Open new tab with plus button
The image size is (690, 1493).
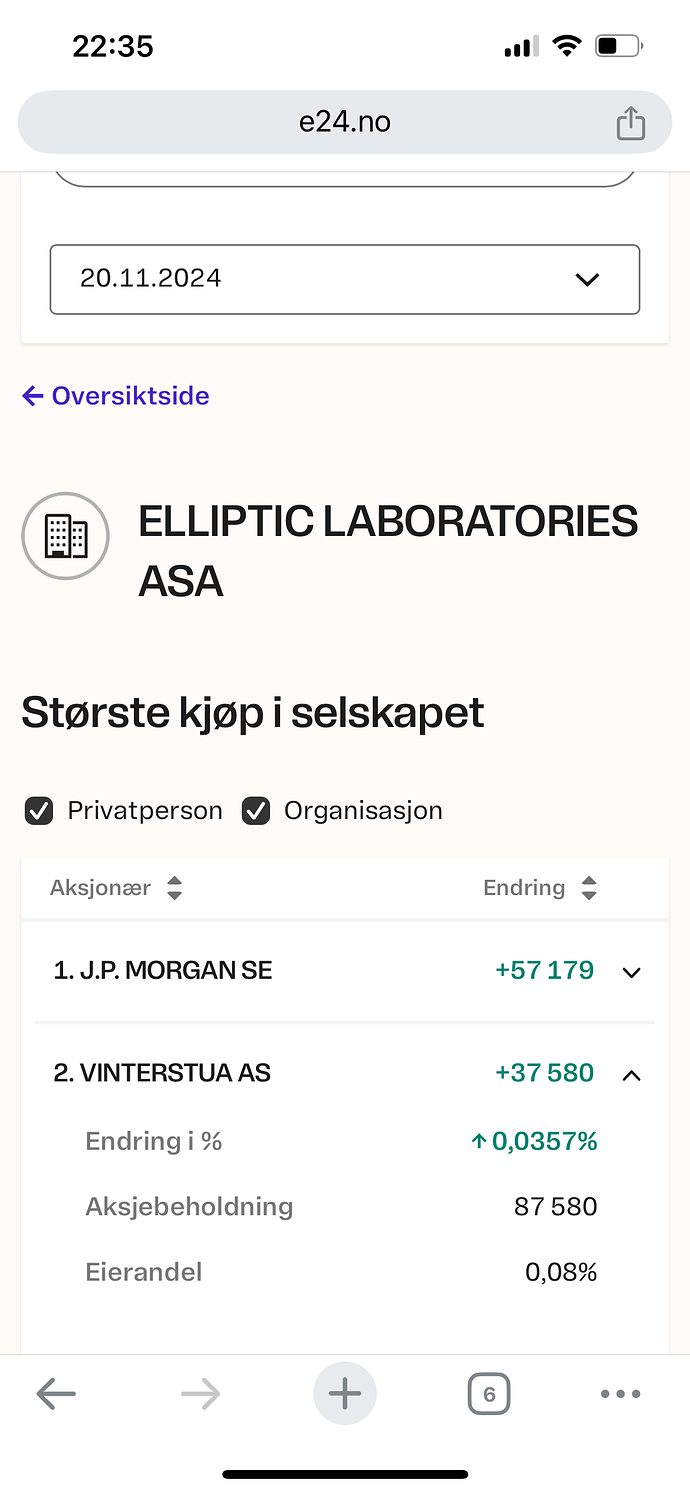(x=345, y=1393)
